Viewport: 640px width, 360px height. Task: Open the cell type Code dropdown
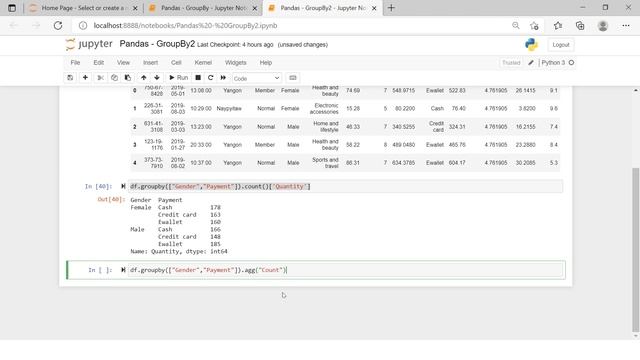[x=257, y=78]
